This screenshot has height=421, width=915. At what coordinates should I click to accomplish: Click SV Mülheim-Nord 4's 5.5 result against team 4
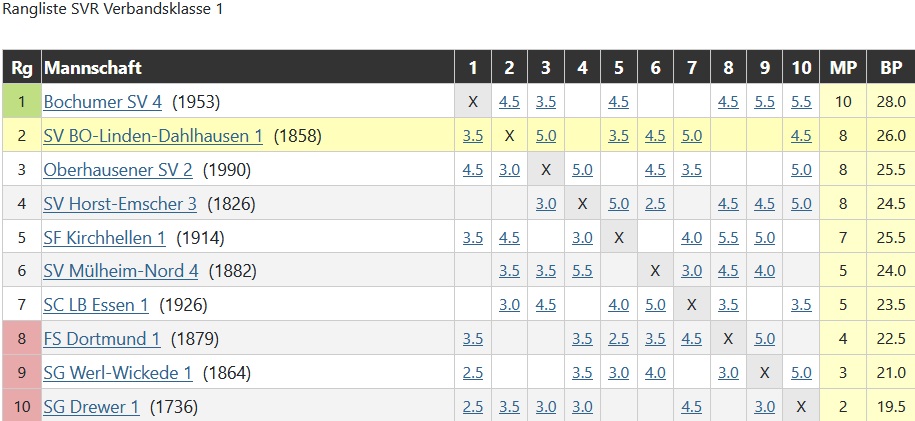click(x=583, y=271)
